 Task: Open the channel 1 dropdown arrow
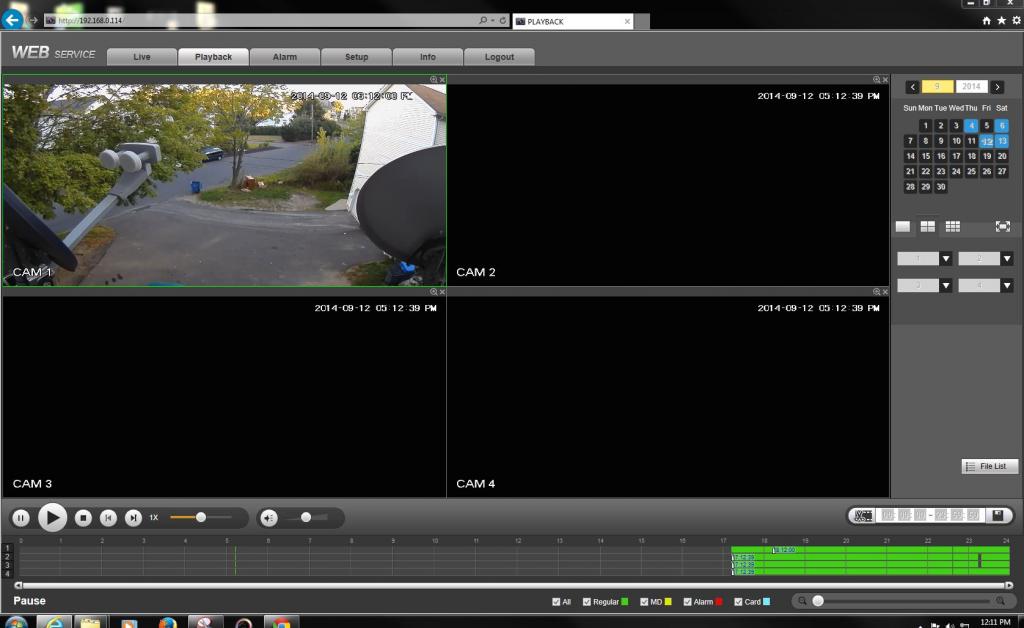point(946,259)
